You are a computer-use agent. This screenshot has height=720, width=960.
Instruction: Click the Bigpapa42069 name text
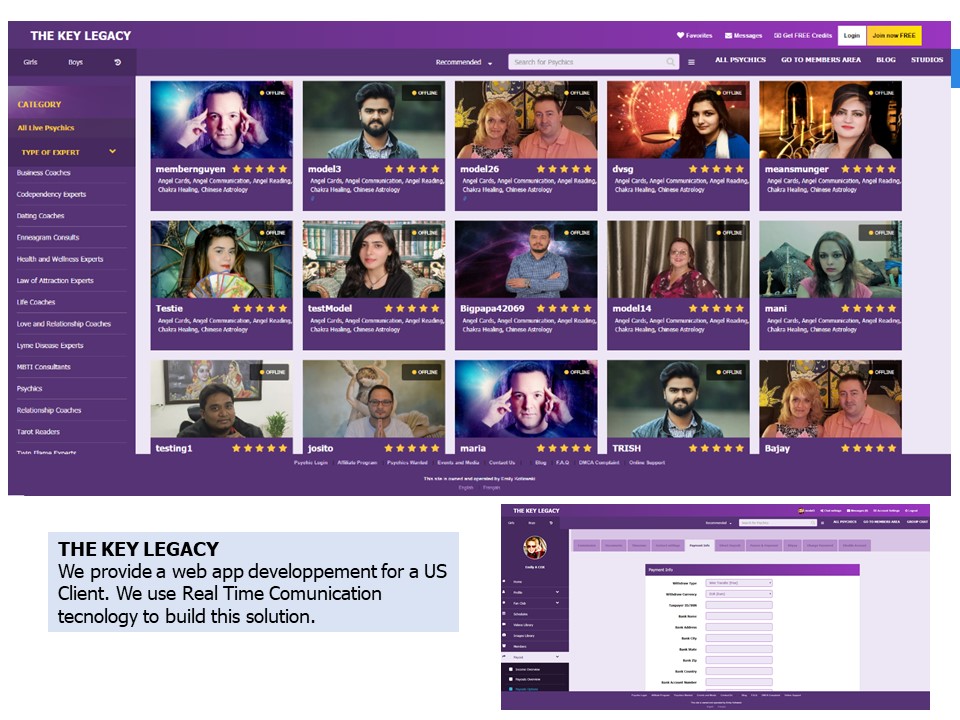pyautogui.click(x=492, y=309)
